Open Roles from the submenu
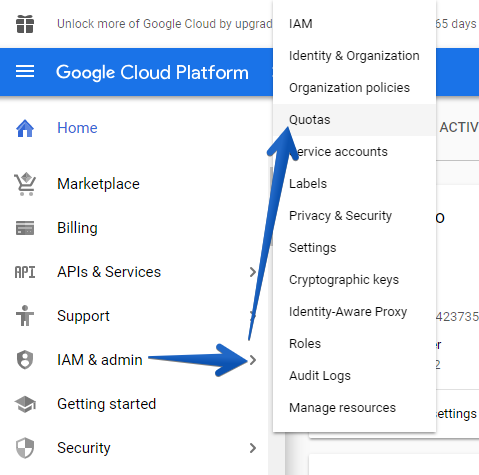Screen dimensions: 479x475 tap(354, 344)
